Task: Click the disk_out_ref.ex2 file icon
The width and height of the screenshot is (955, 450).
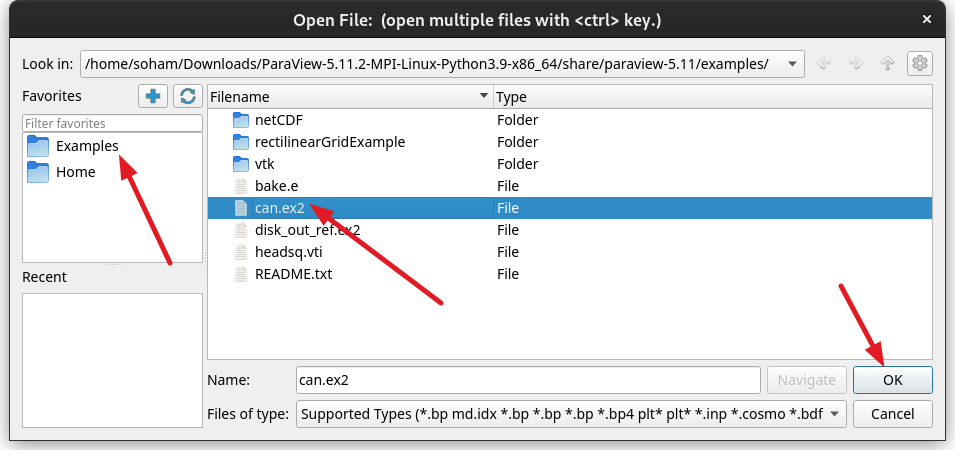Action: 241,230
